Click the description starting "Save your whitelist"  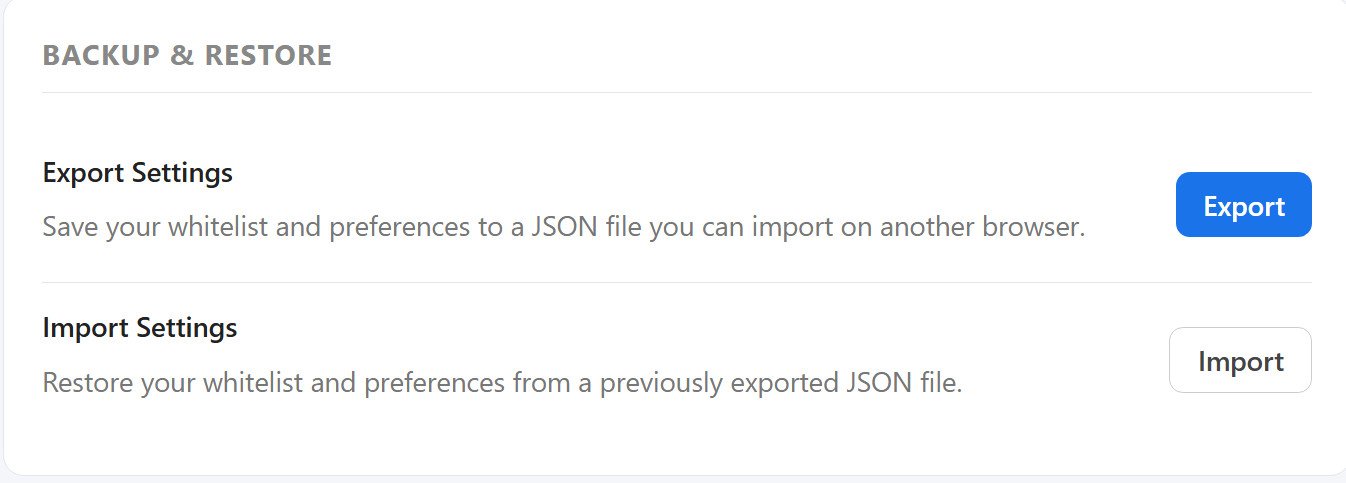tap(564, 227)
